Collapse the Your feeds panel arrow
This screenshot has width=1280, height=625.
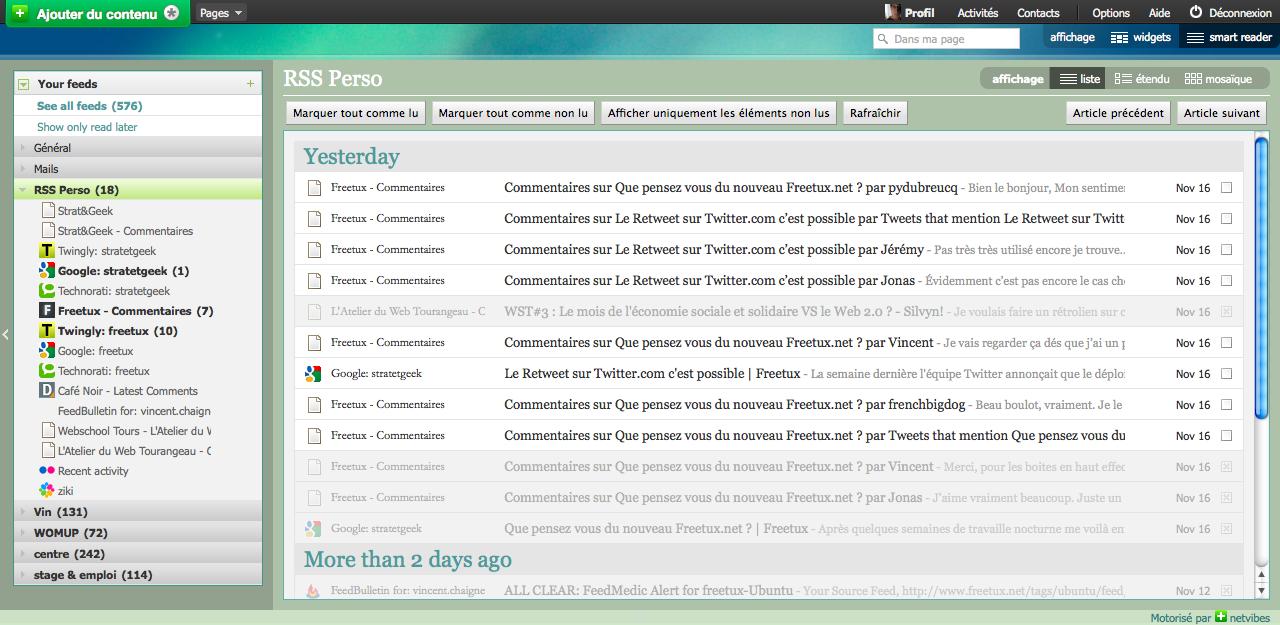[23, 84]
